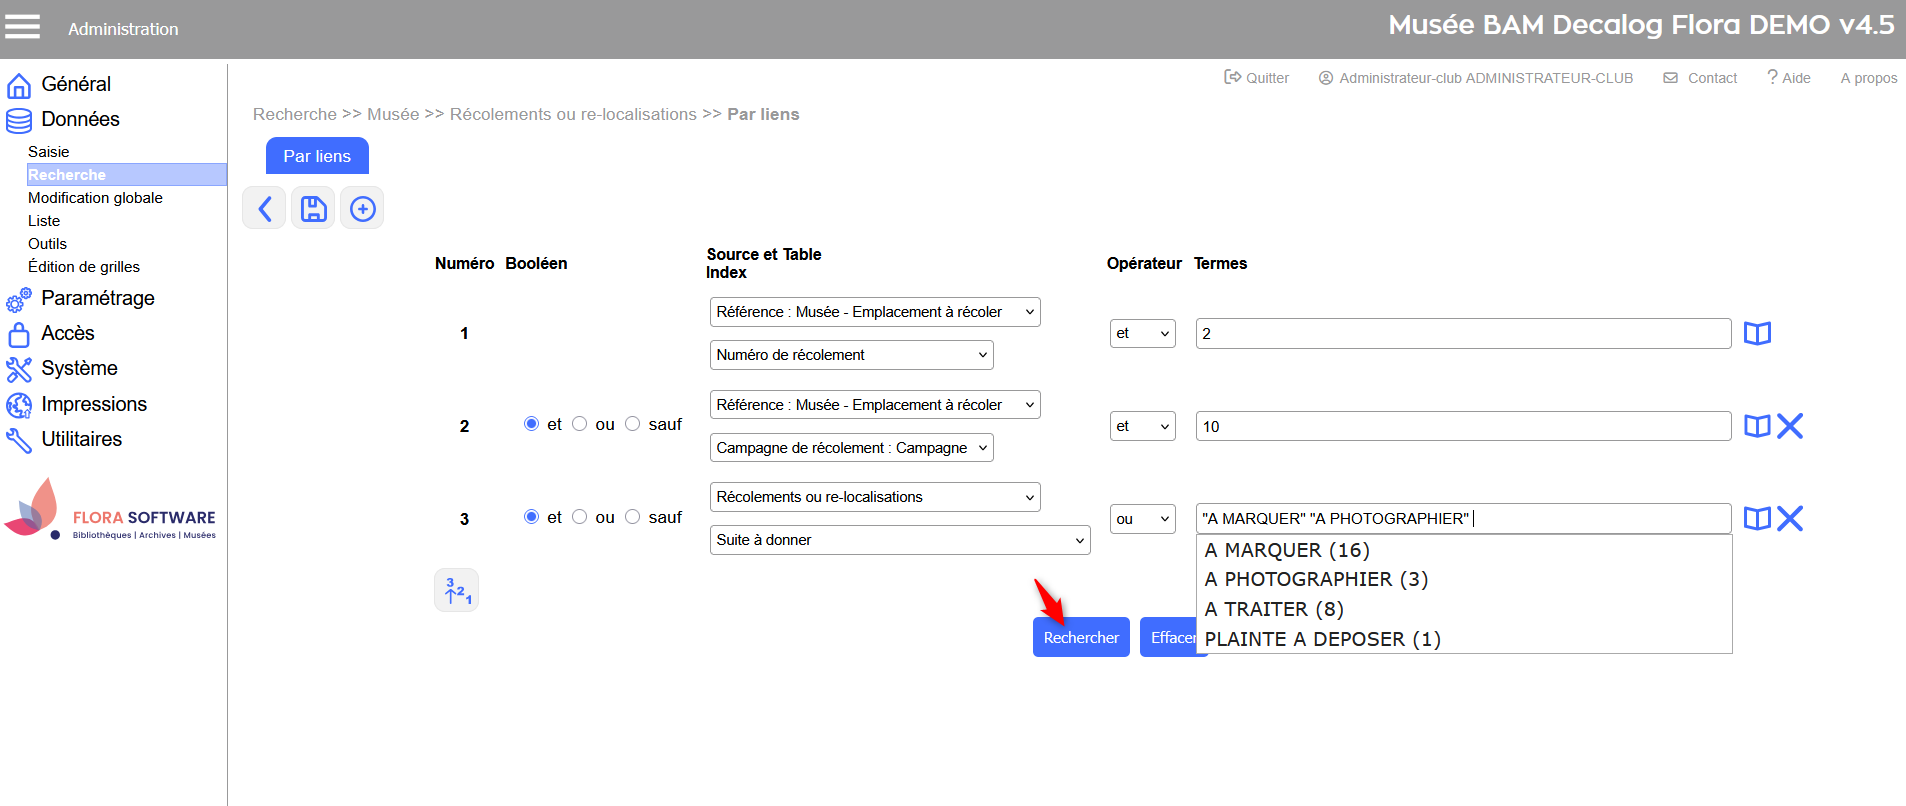This screenshot has width=1906, height=806.
Task: Open index book icon for row 3
Action: (x=1757, y=518)
